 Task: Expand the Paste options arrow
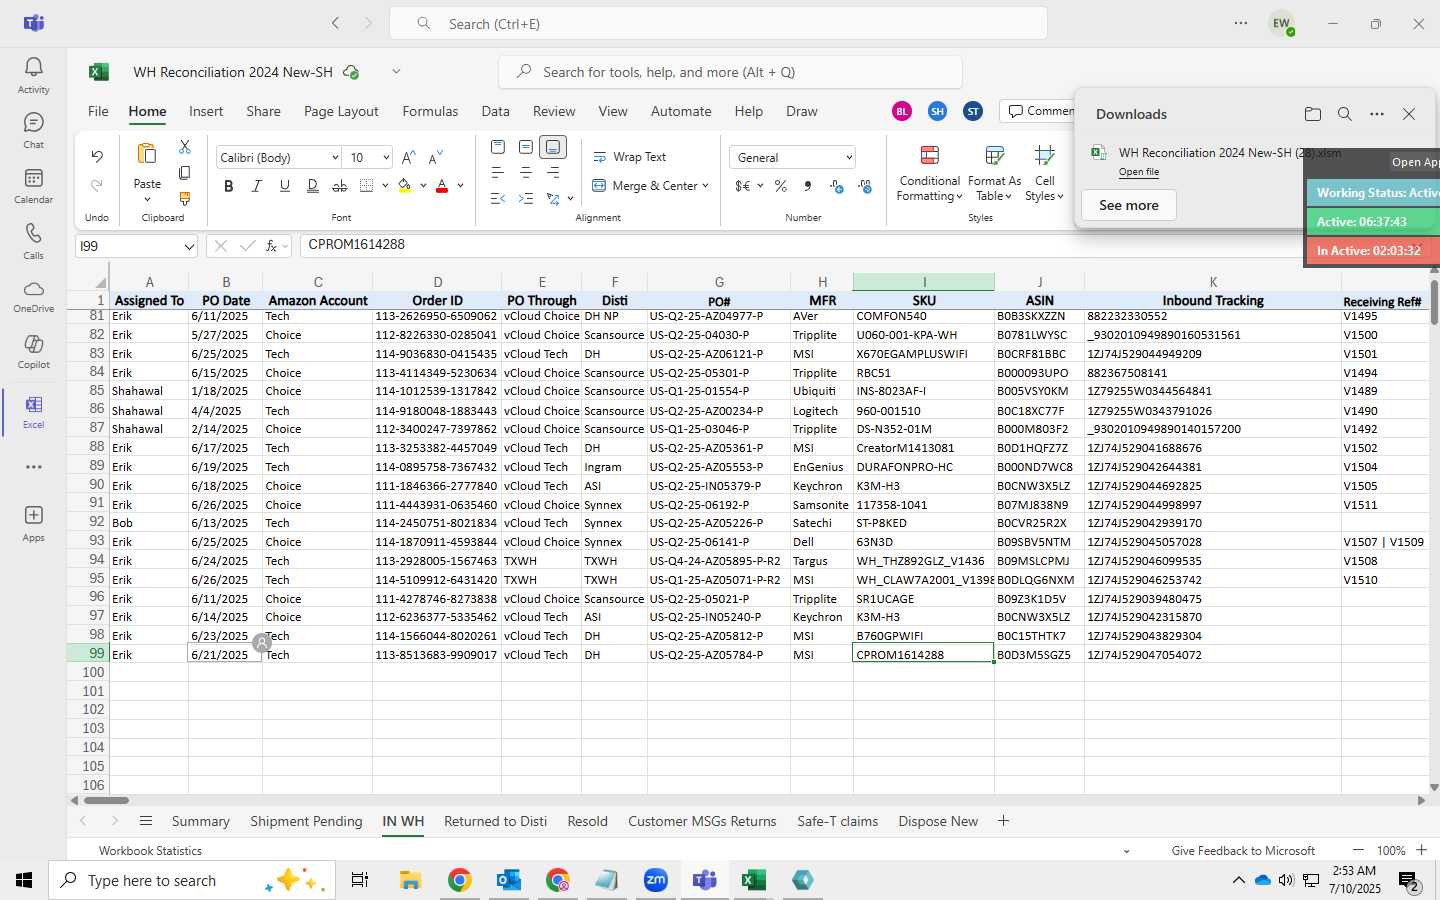[147, 200]
